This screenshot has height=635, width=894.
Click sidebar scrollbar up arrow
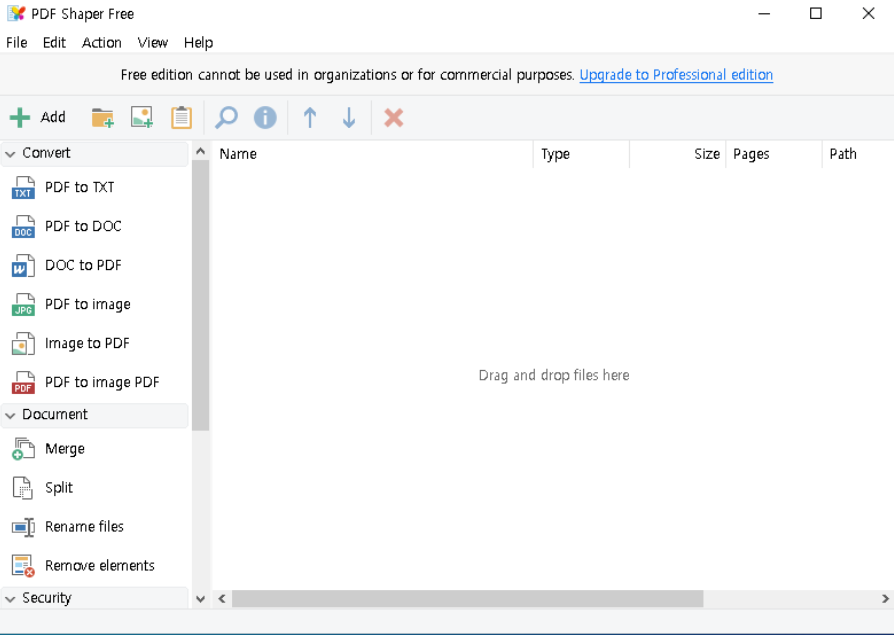[x=200, y=152]
